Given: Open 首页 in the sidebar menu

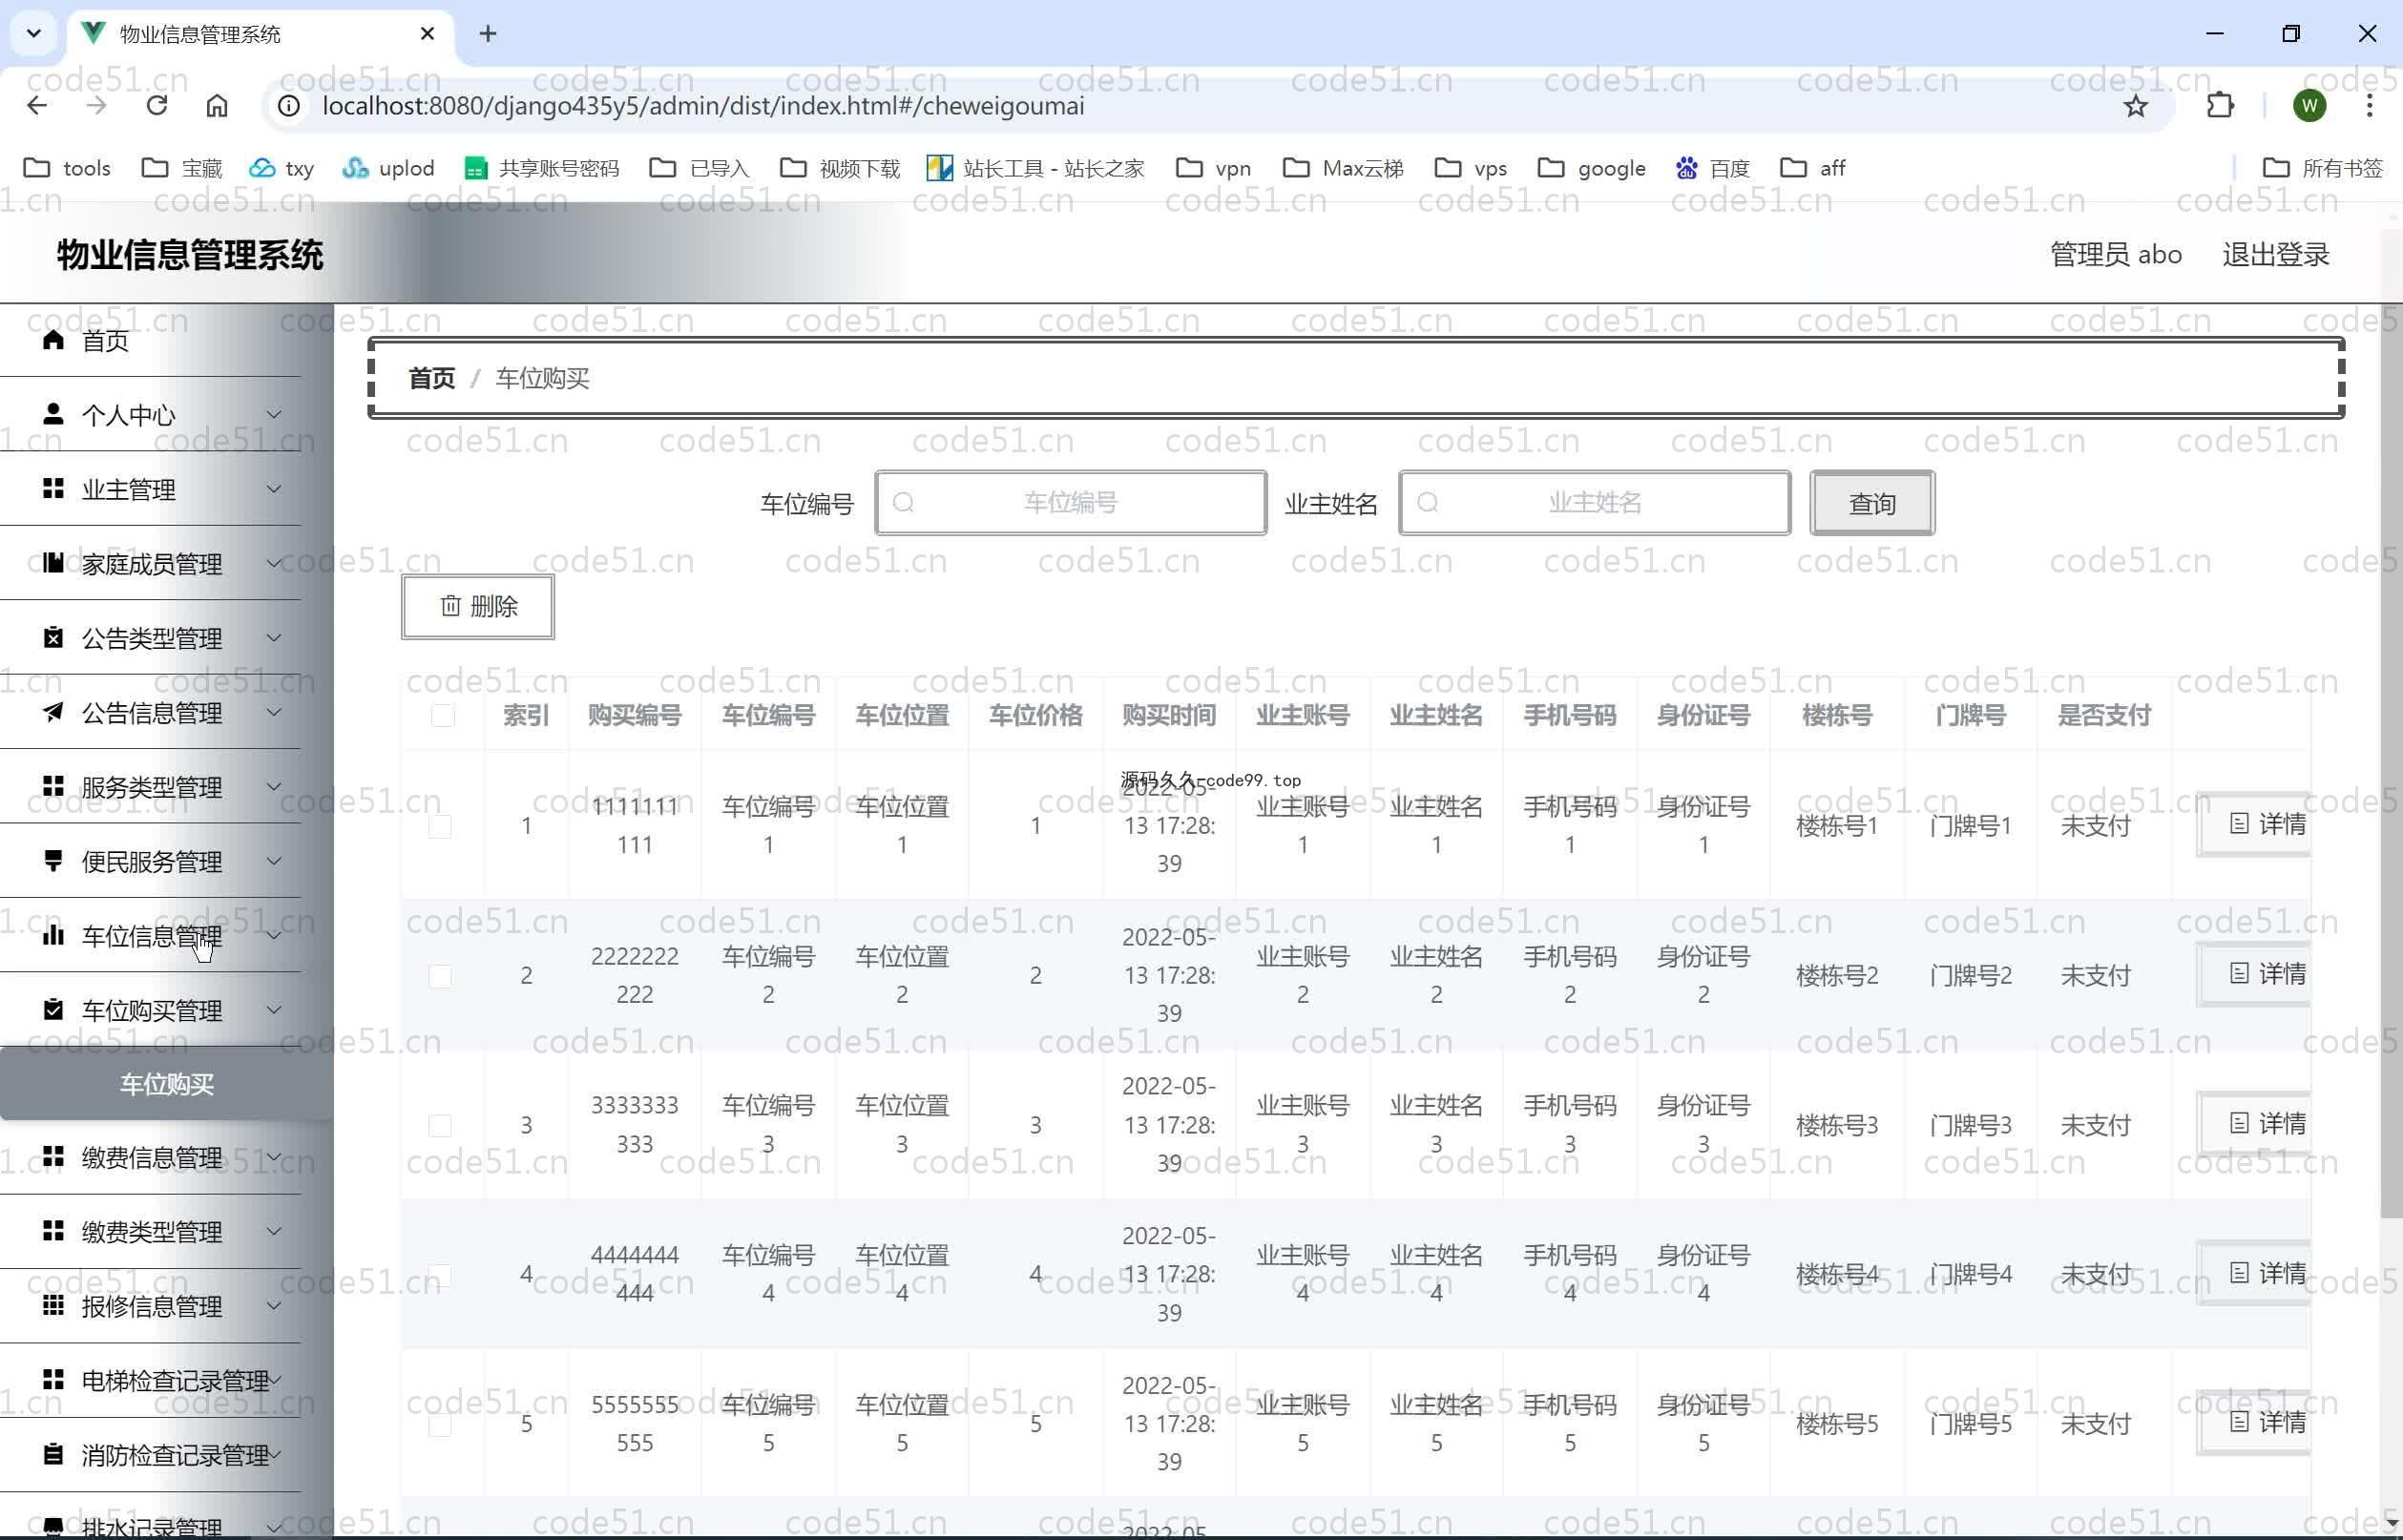Looking at the screenshot, I should pyautogui.click(x=150, y=340).
